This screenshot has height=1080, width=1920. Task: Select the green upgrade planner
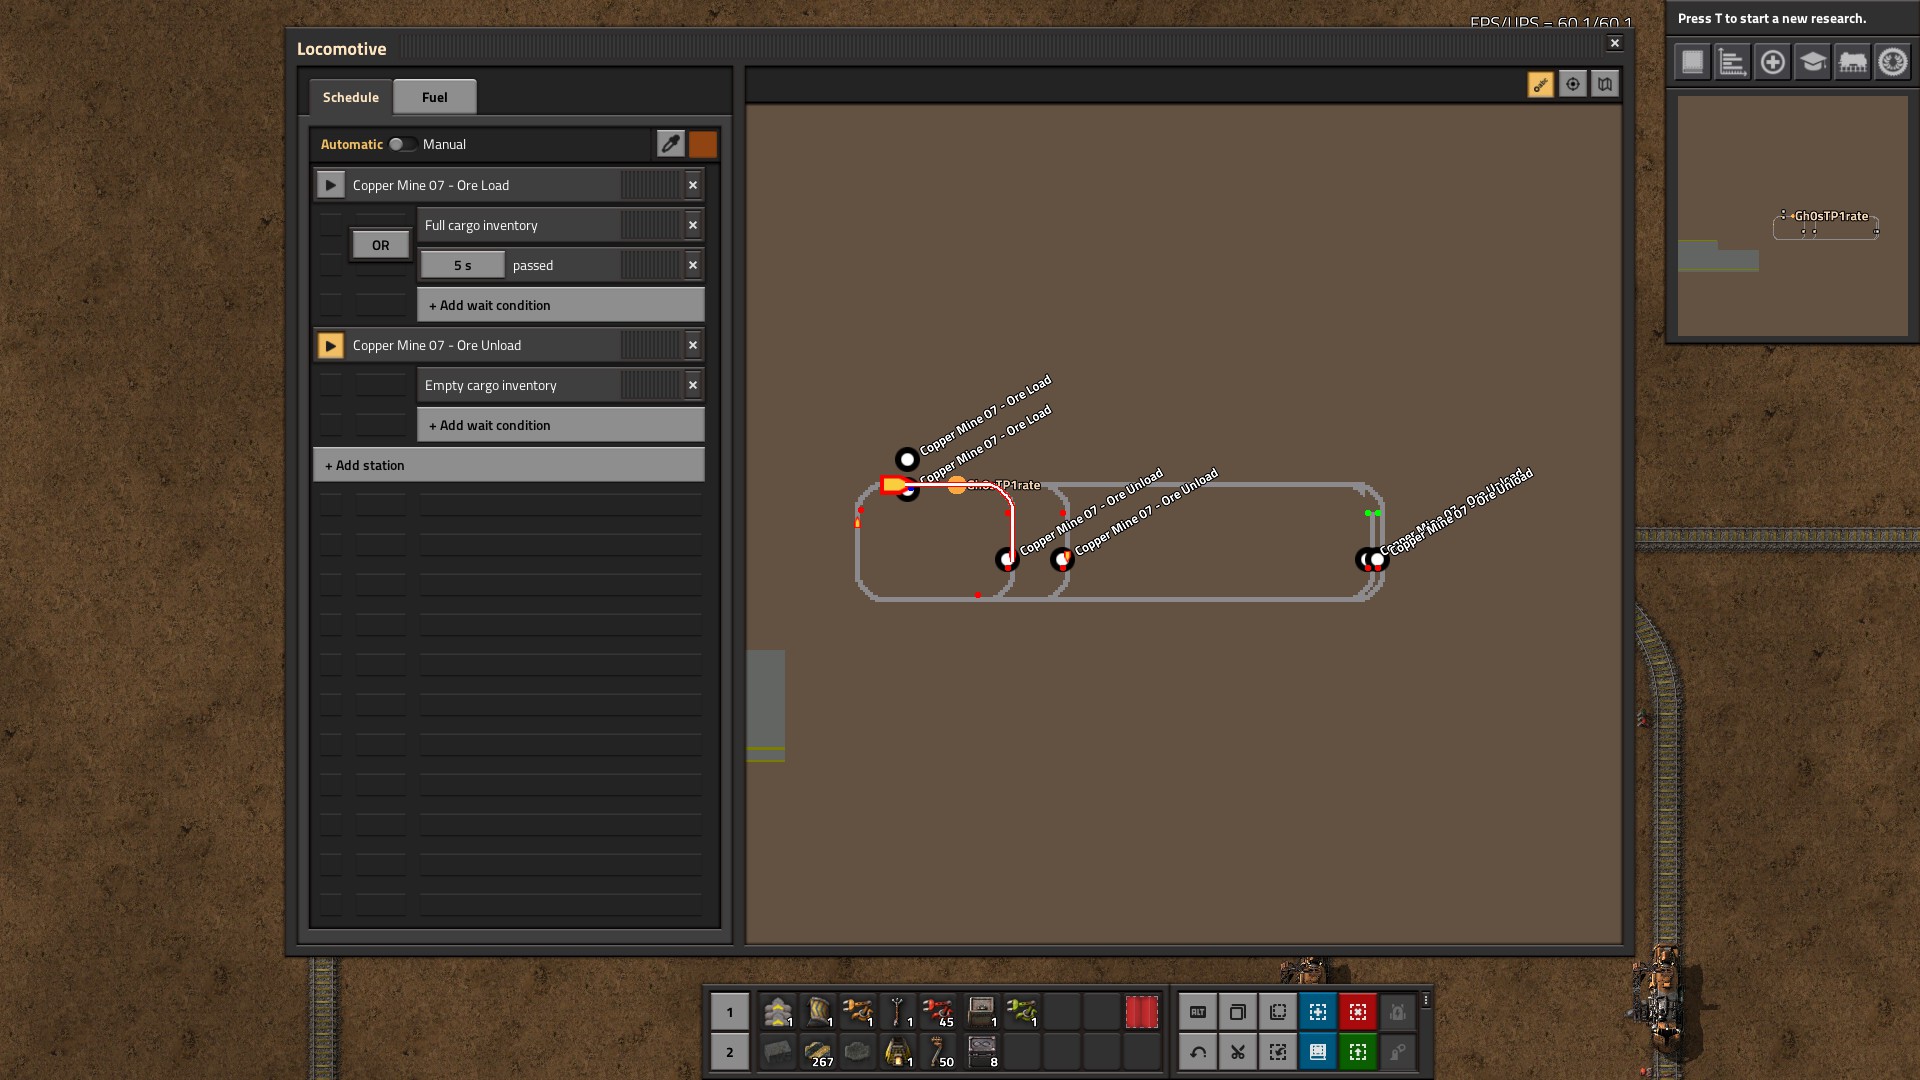point(1358,1052)
